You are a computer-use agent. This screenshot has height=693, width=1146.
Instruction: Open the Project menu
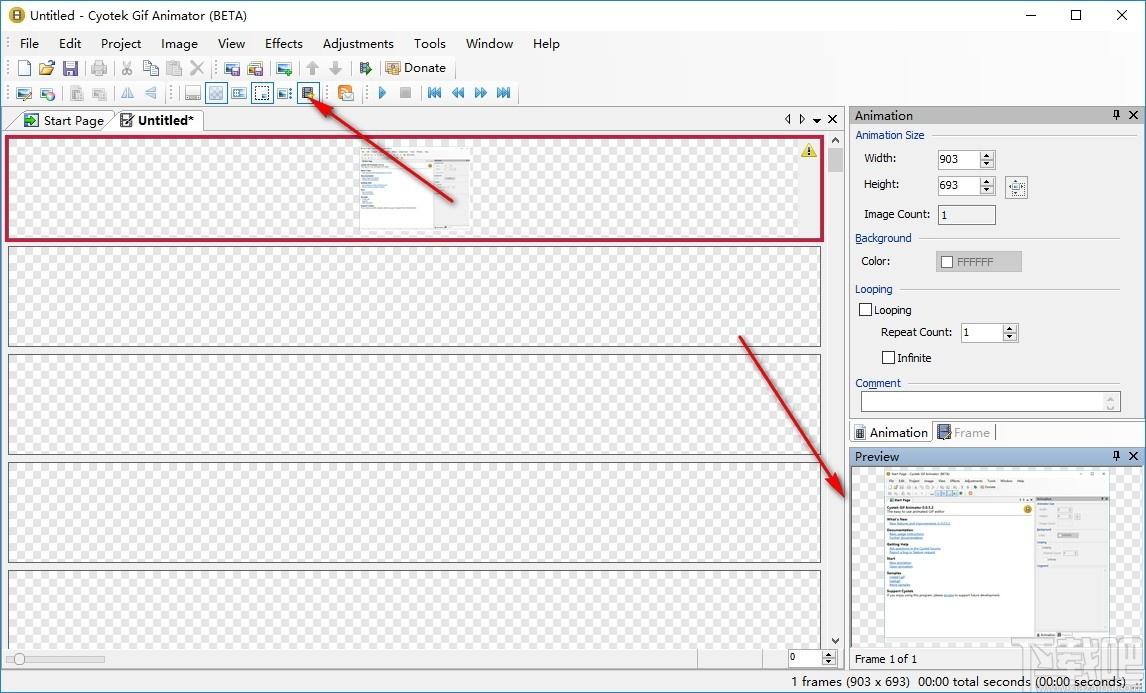point(121,43)
